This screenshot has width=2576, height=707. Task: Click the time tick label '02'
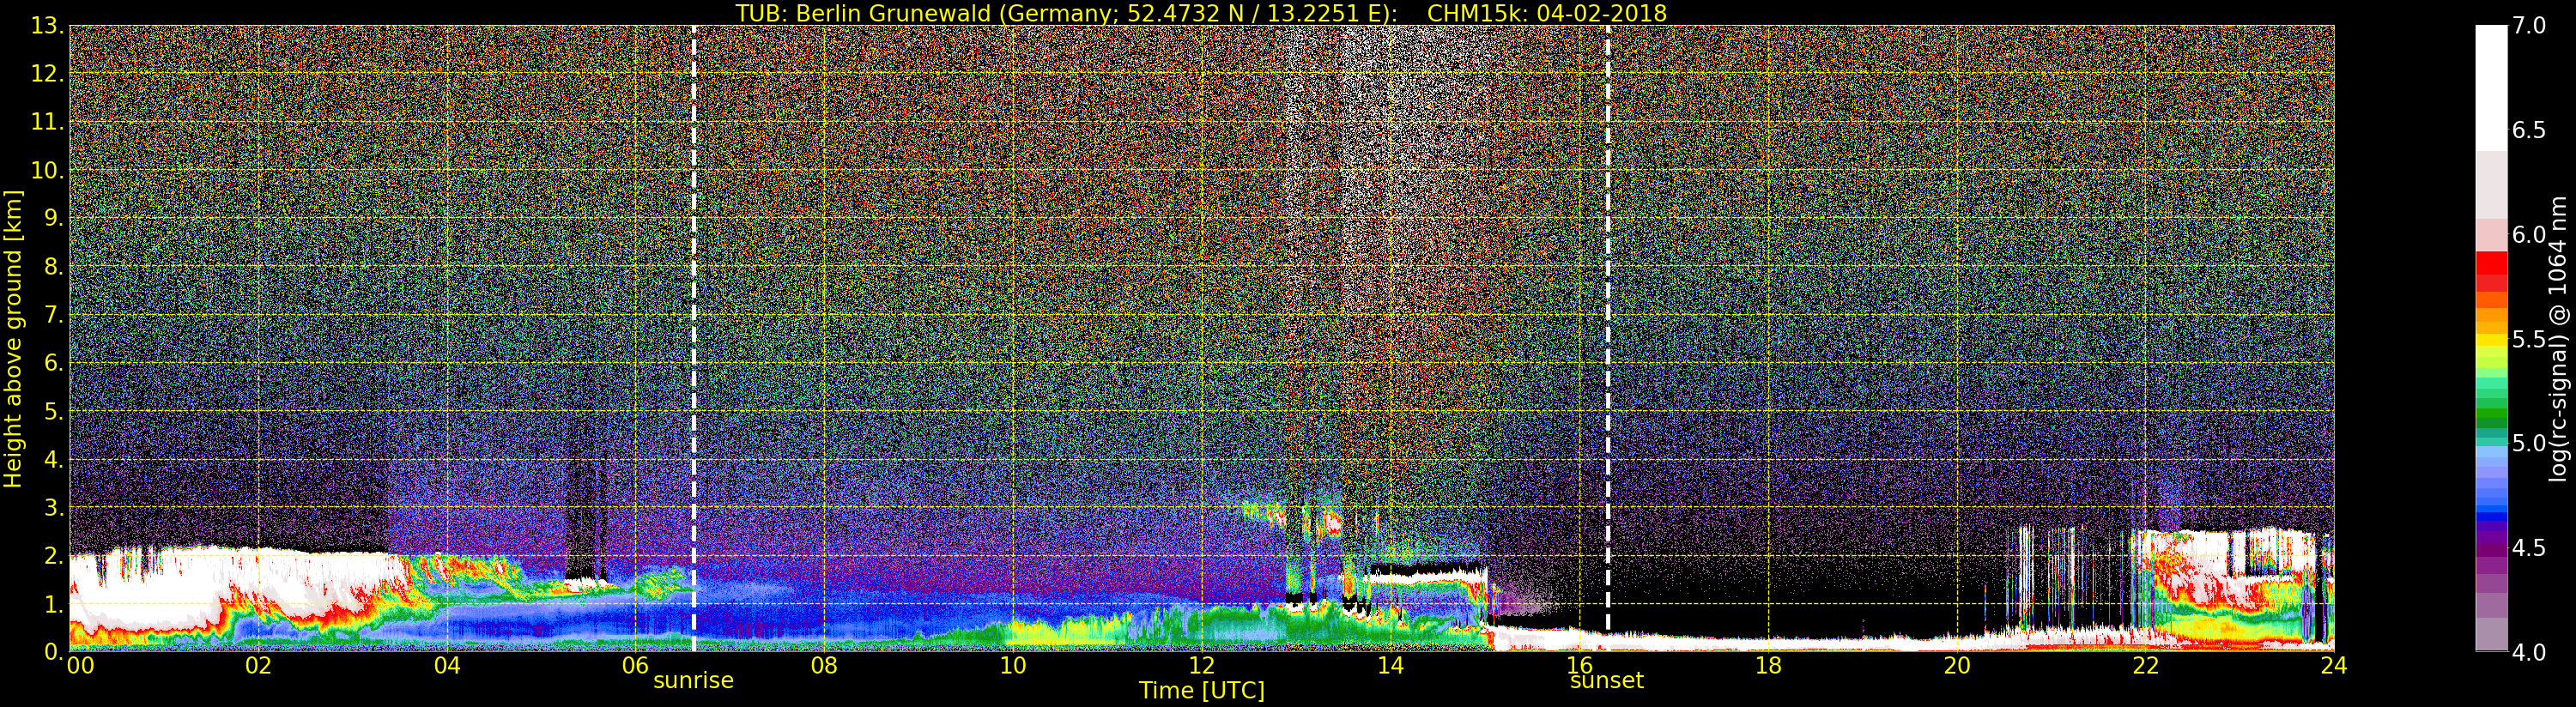(258, 665)
